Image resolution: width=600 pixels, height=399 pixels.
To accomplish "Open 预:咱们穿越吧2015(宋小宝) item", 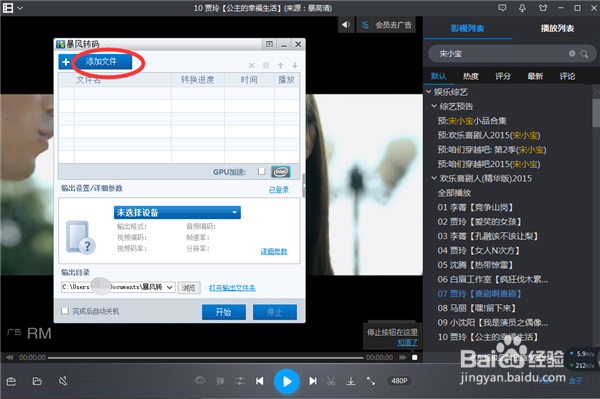I will click(x=489, y=164).
